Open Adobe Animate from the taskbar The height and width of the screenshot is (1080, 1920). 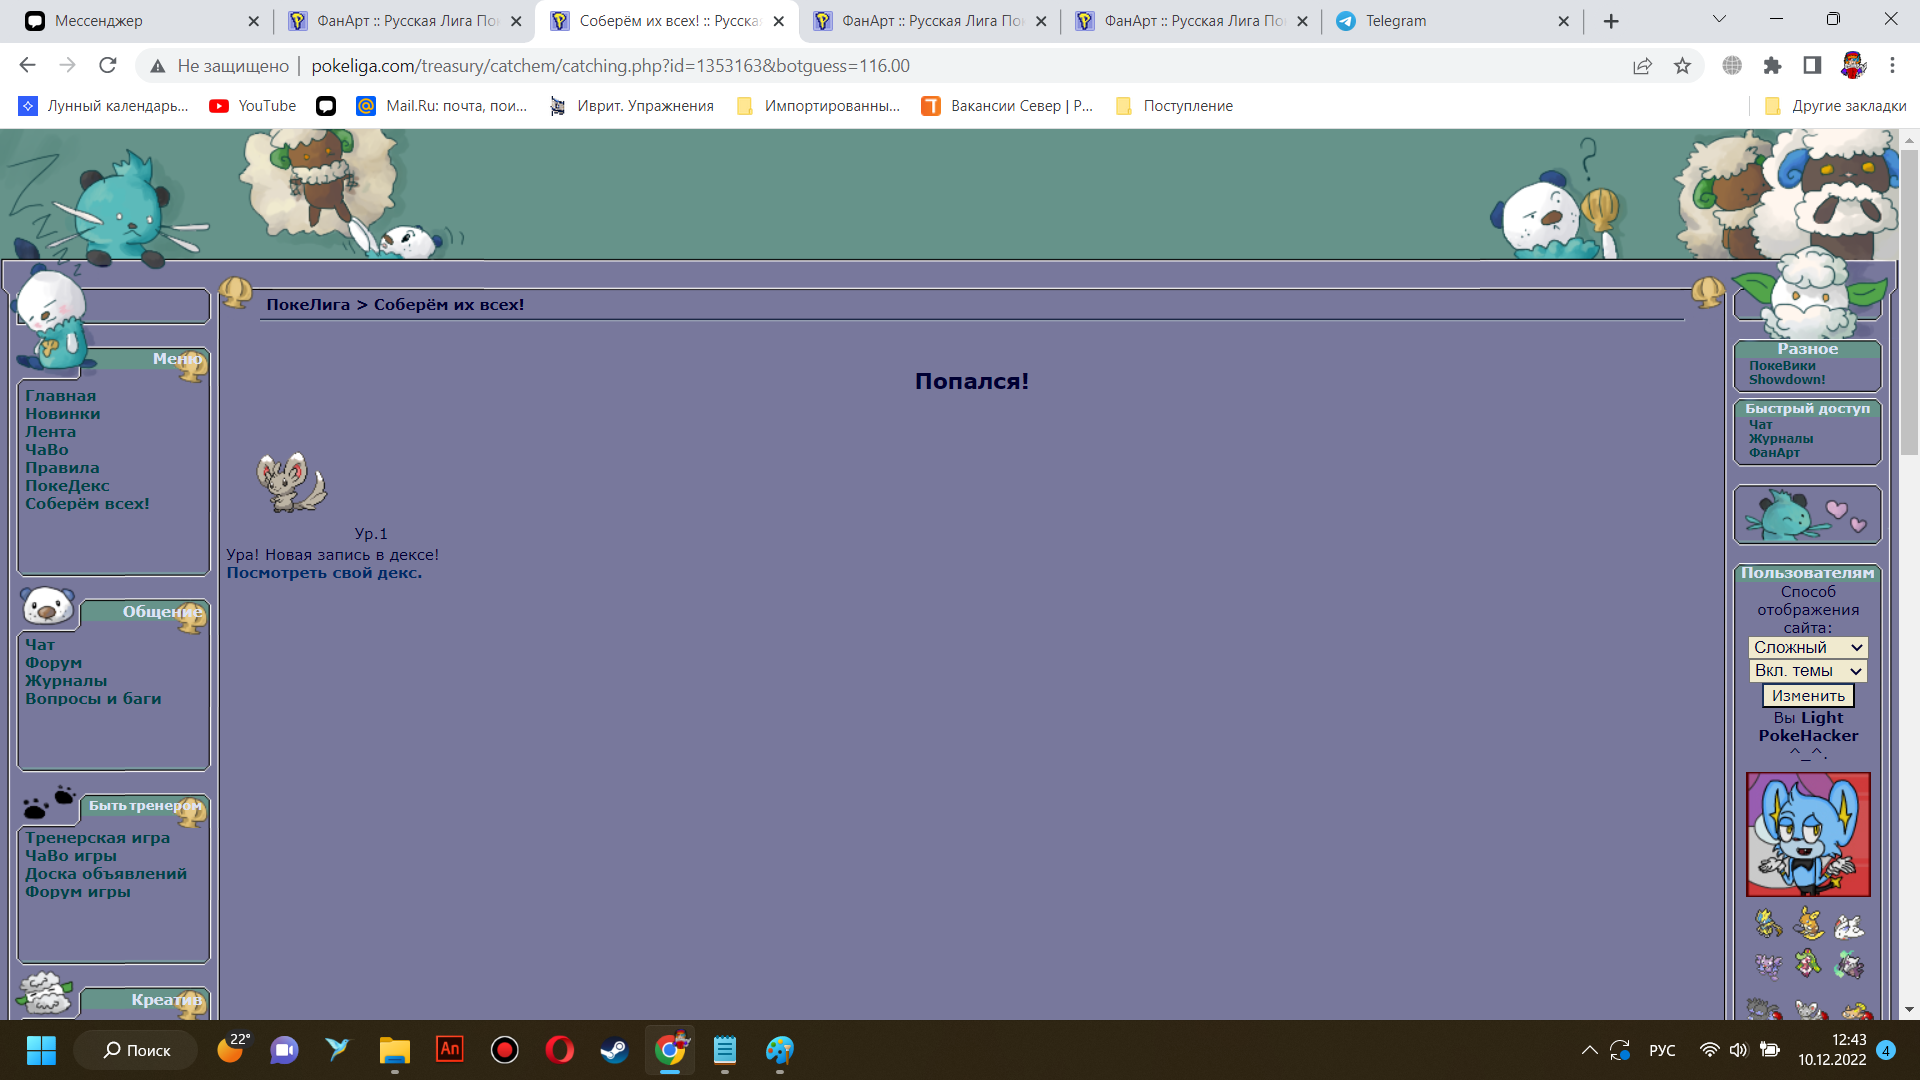[x=450, y=1050]
